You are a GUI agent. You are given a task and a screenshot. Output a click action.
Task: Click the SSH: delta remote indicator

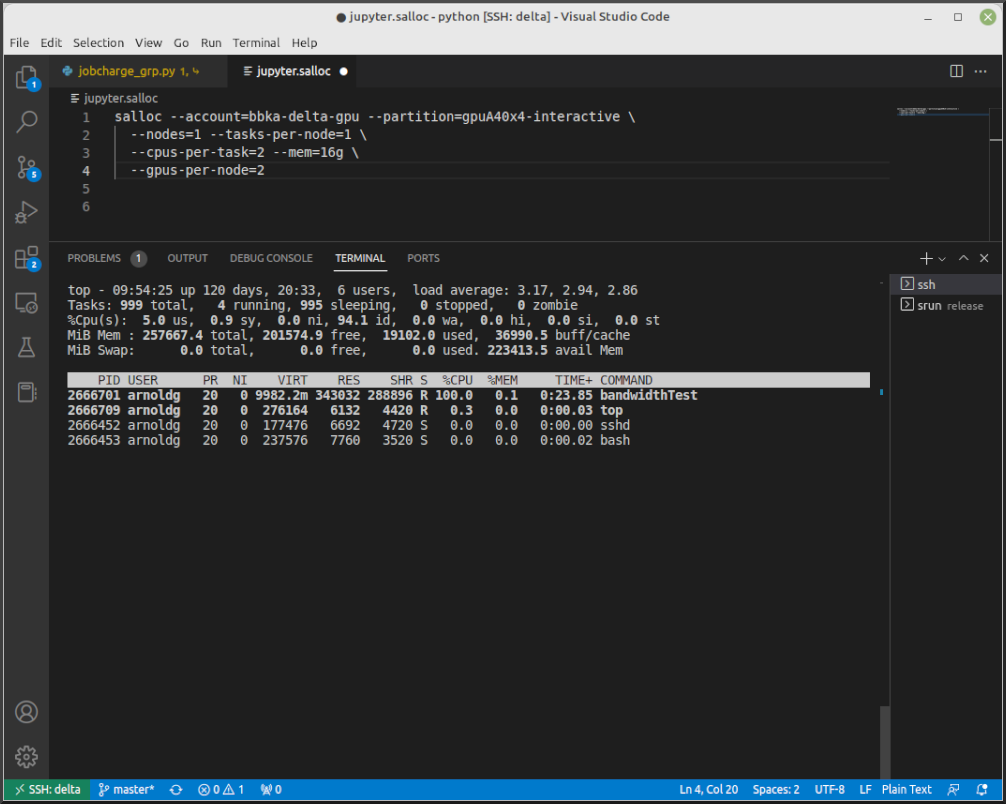[48, 789]
